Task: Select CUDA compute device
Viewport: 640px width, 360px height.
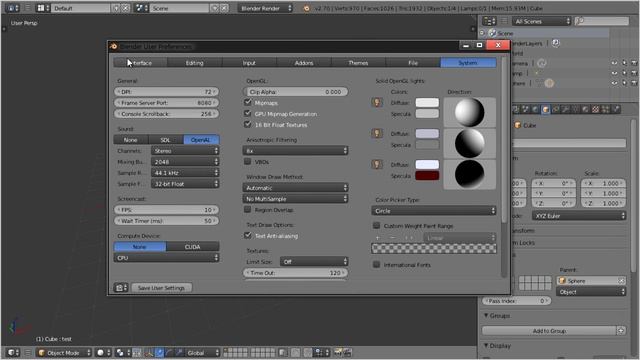Action: (x=193, y=247)
